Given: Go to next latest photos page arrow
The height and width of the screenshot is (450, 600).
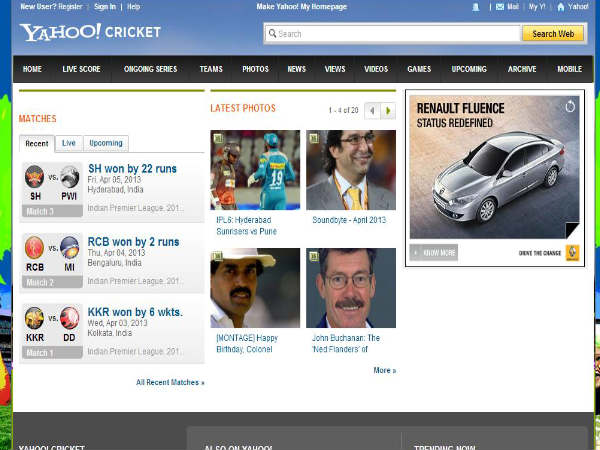Looking at the screenshot, I should [388, 110].
